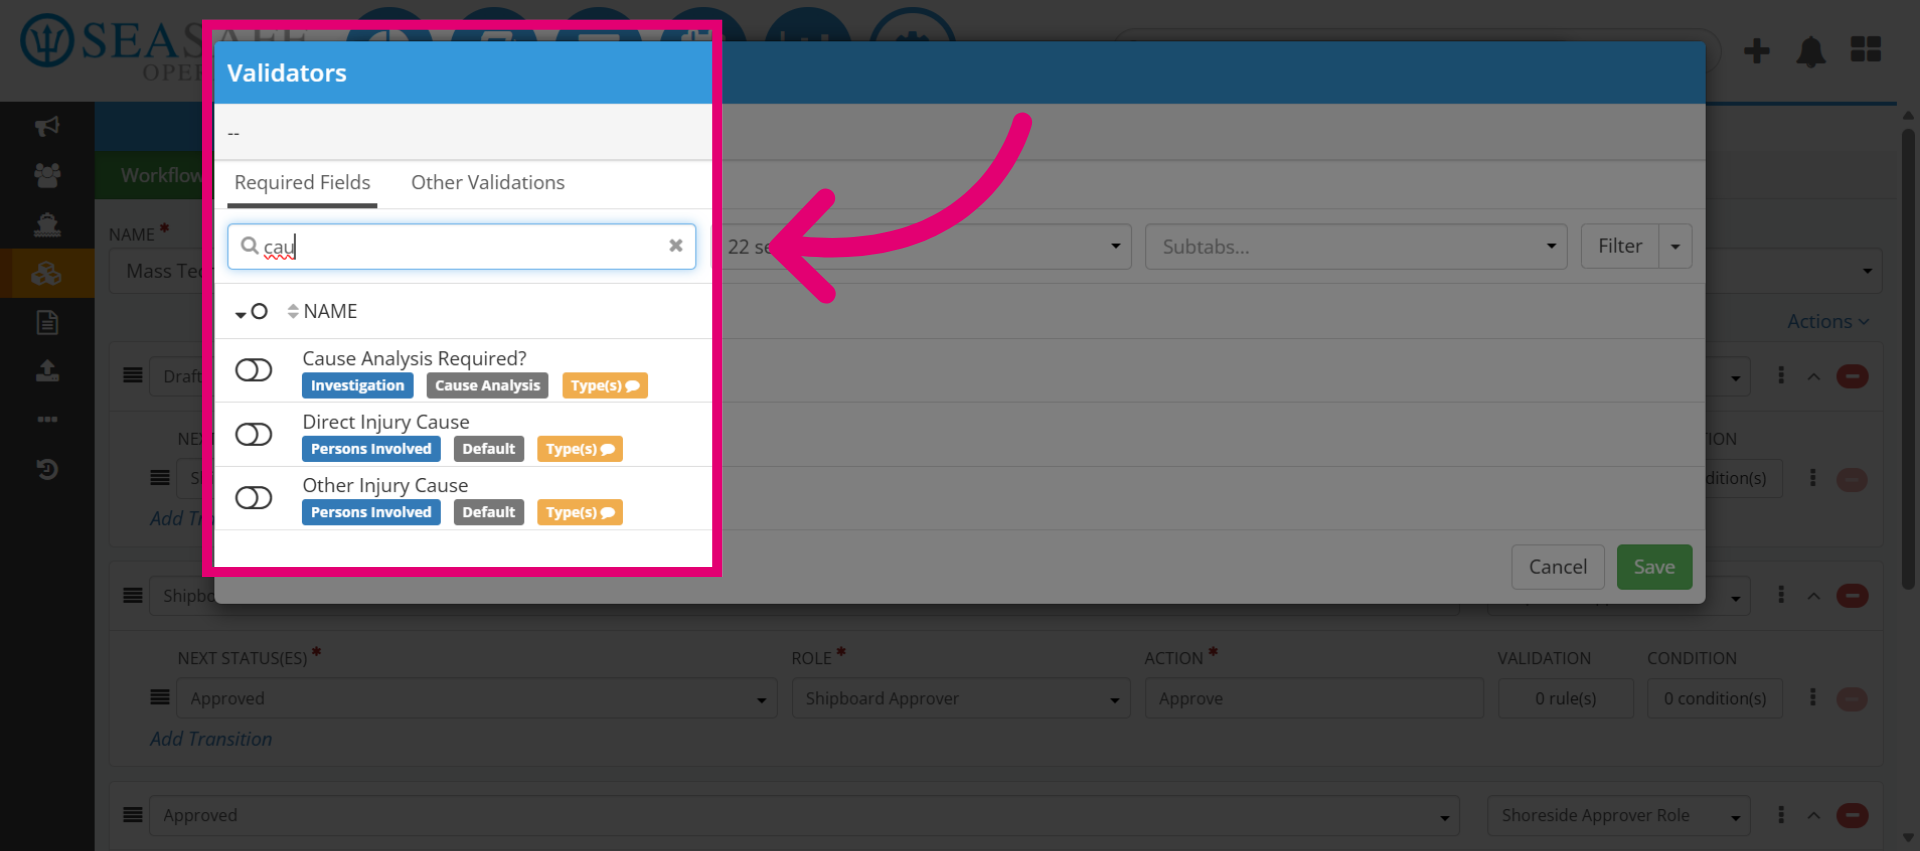Click the plus add icon in top bar
The image size is (1920, 851).
1756,50
